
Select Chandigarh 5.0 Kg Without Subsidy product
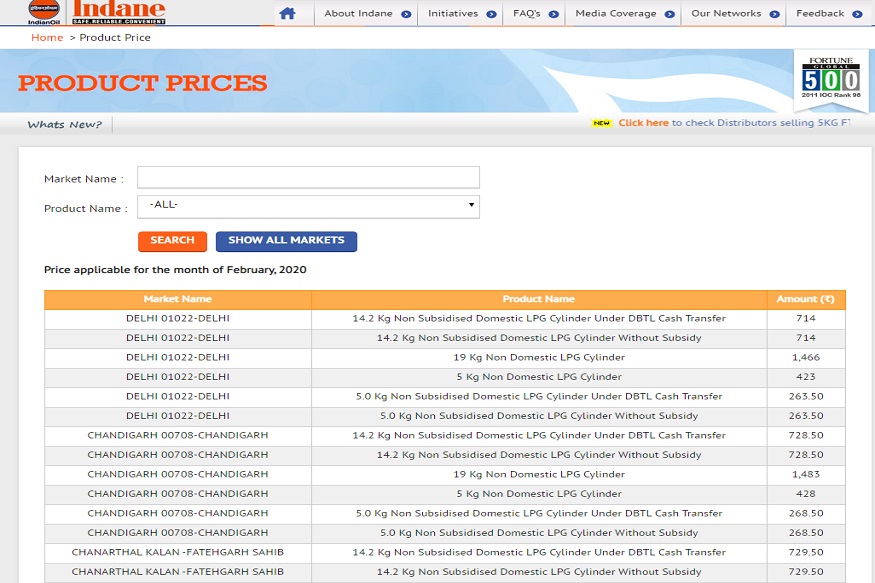coord(539,533)
